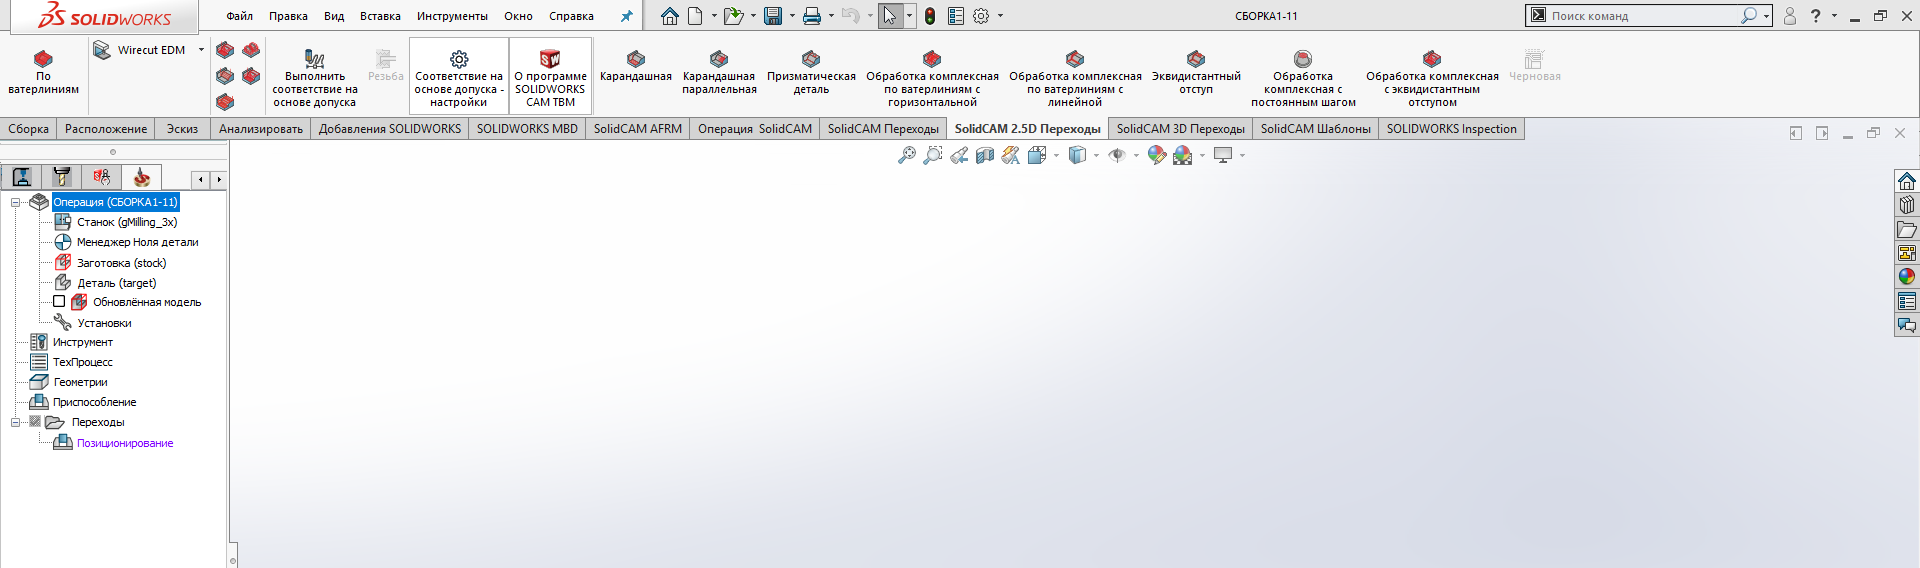
Task: Open the SolidCAM manager tab icon
Action: pos(141,178)
